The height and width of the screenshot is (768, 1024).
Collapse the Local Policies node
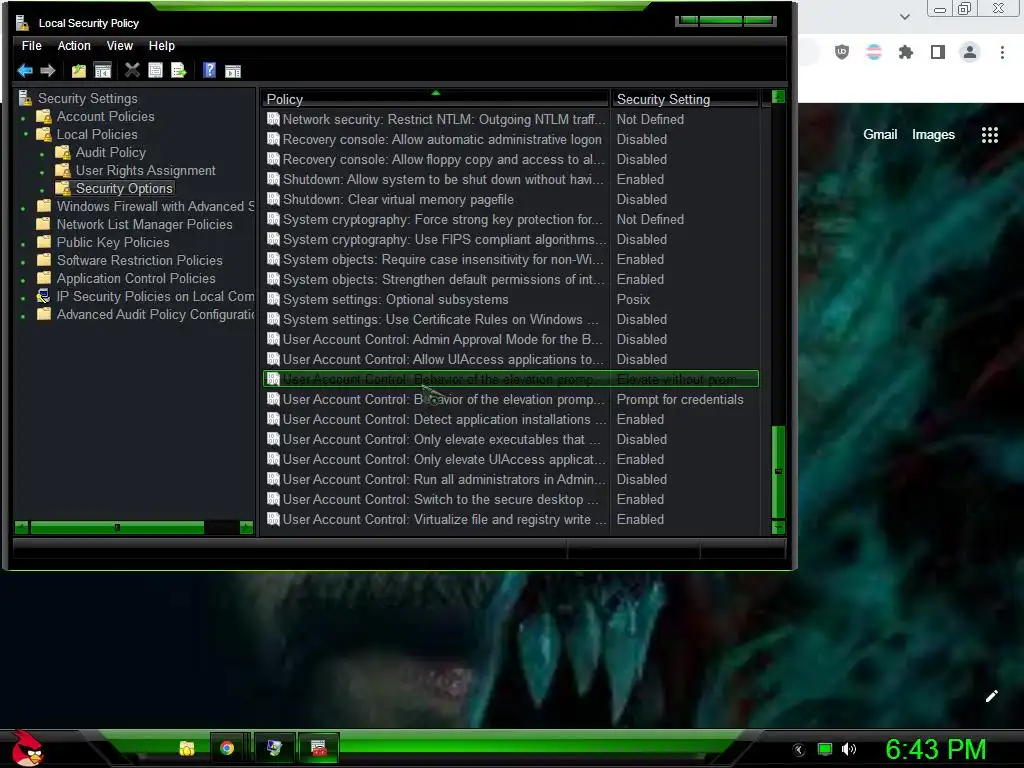[25, 135]
